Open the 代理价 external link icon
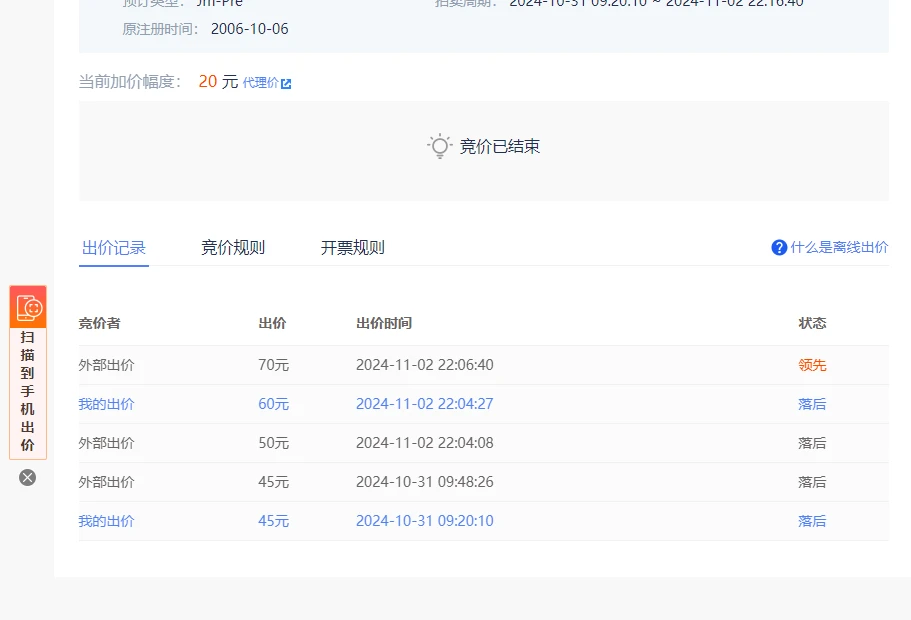The height and width of the screenshot is (620, 911). coord(286,84)
